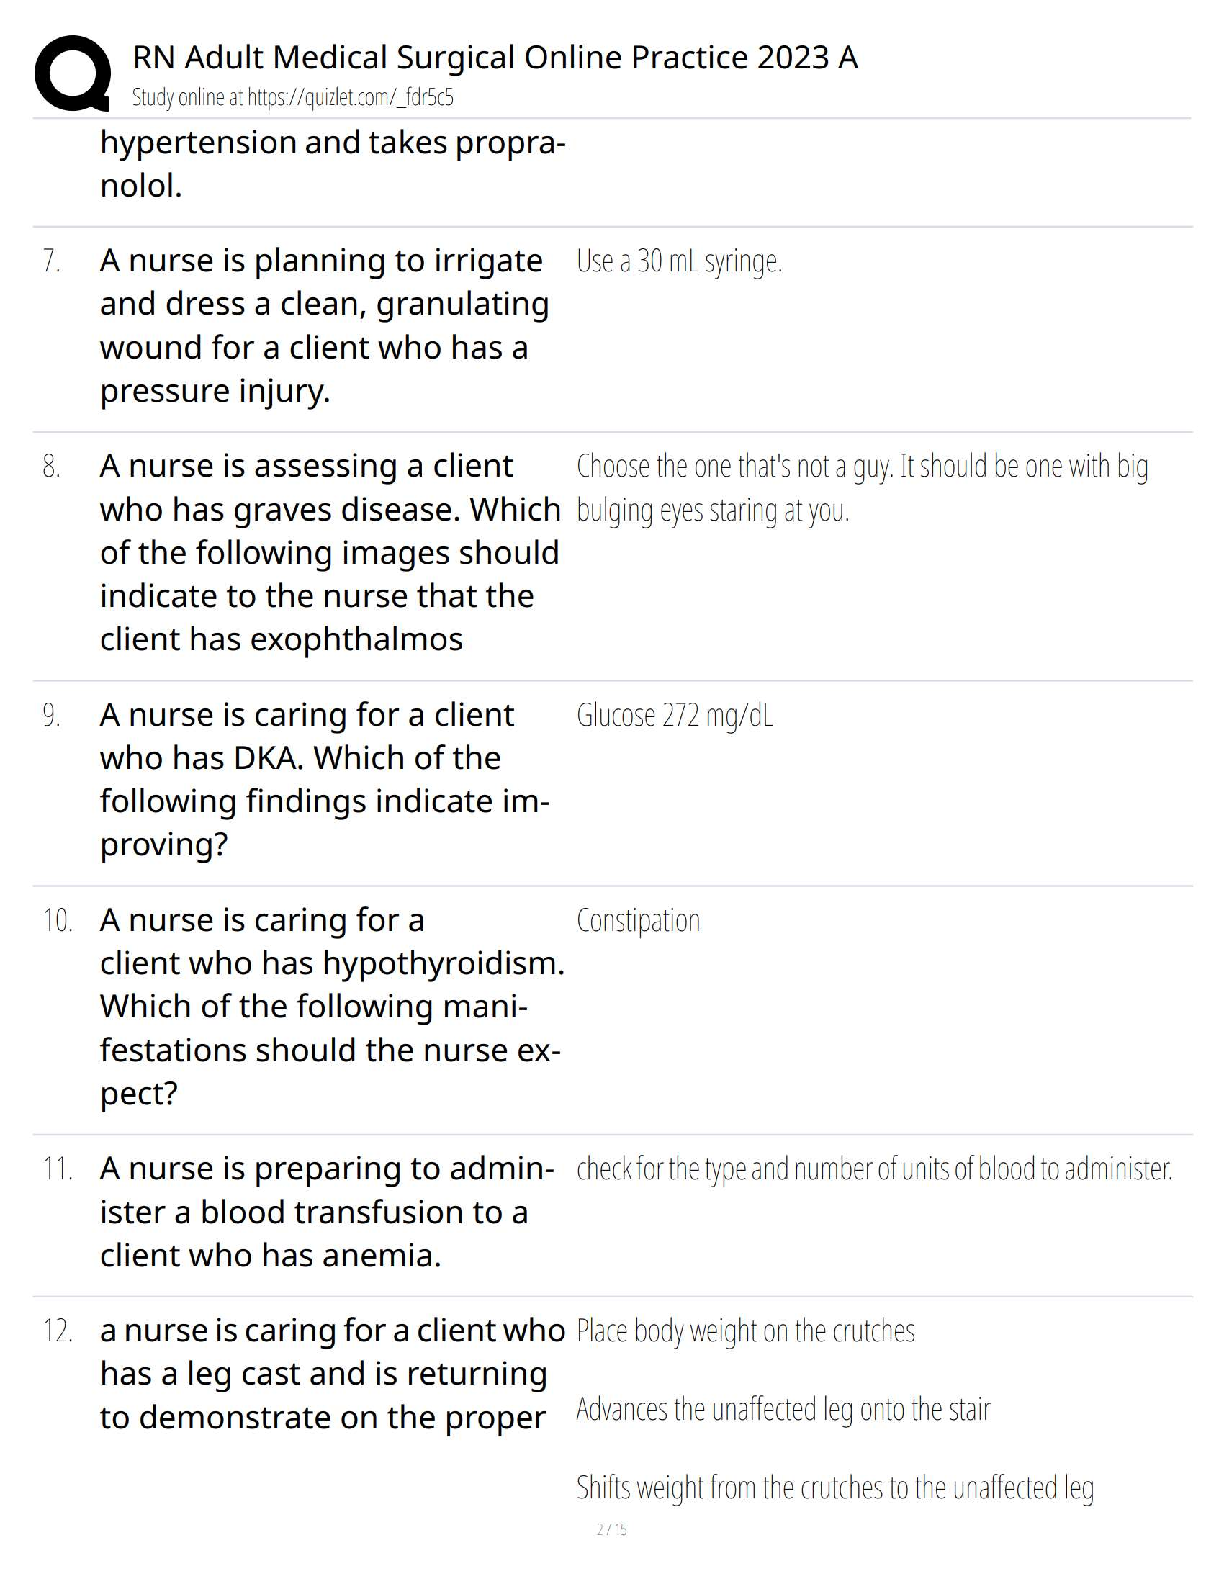The image size is (1224, 1584).
Task: Click the answer about checking blood units
Action: (x=874, y=1169)
